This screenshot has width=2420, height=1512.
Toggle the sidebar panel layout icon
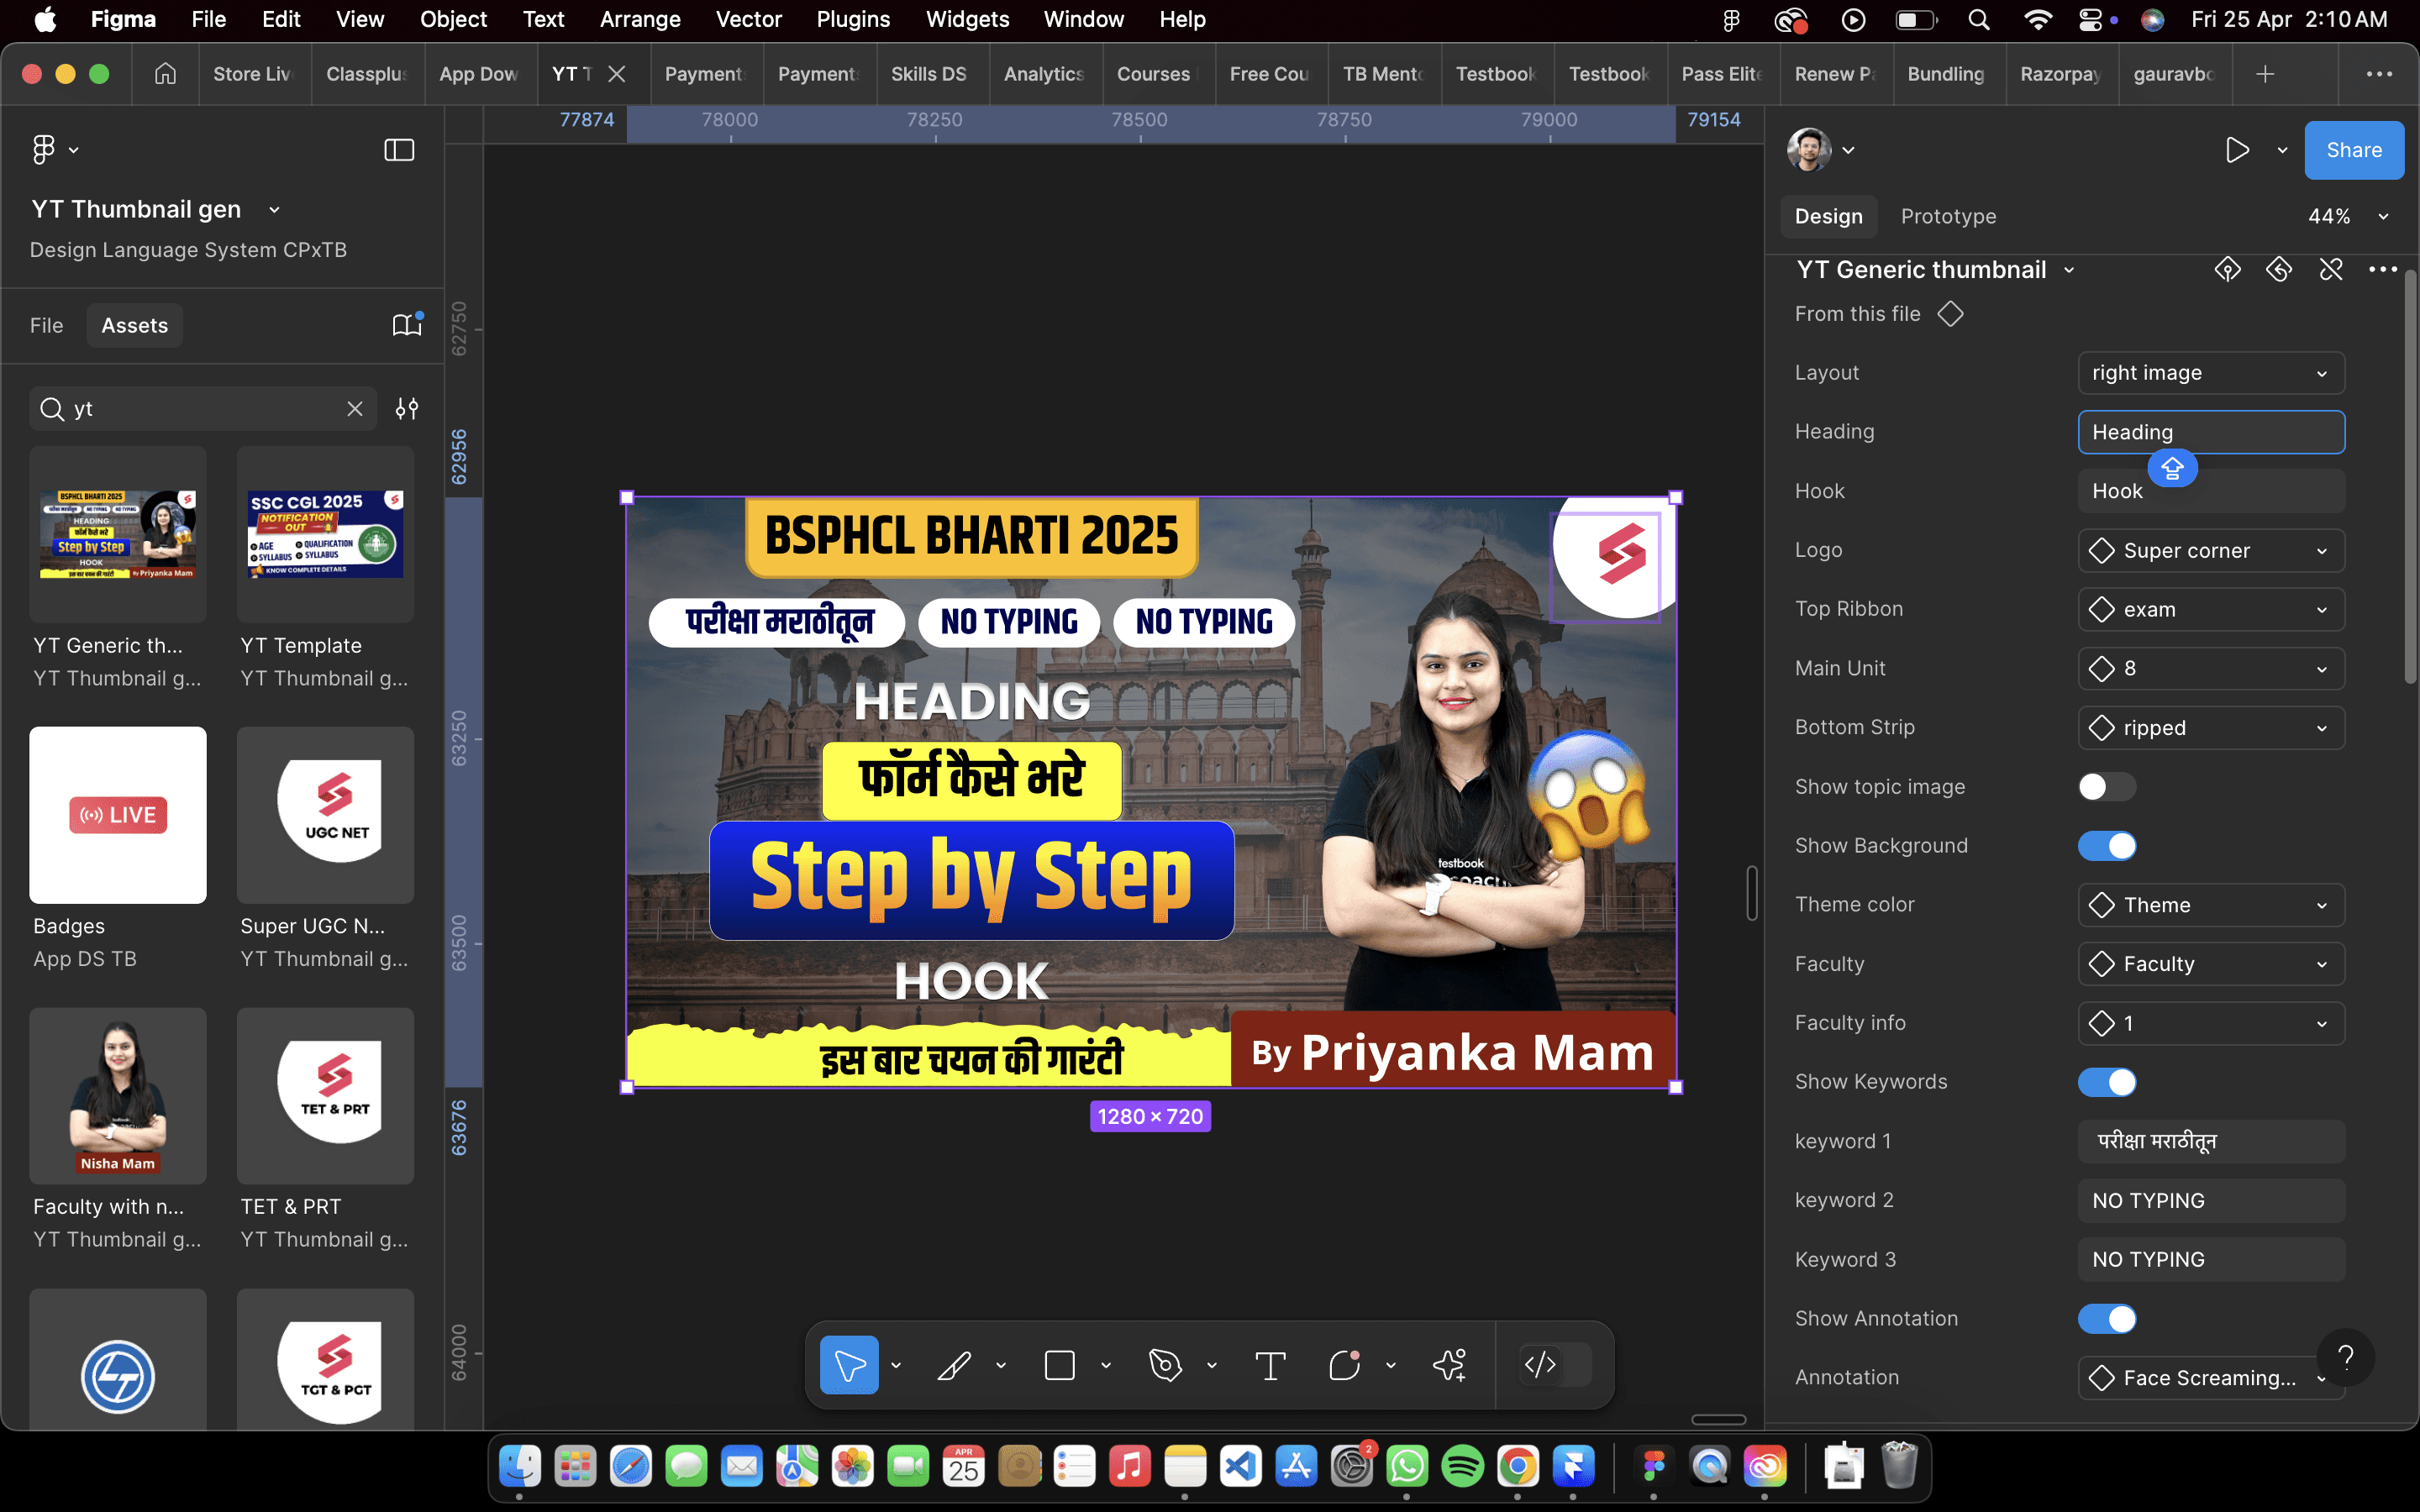399,150
